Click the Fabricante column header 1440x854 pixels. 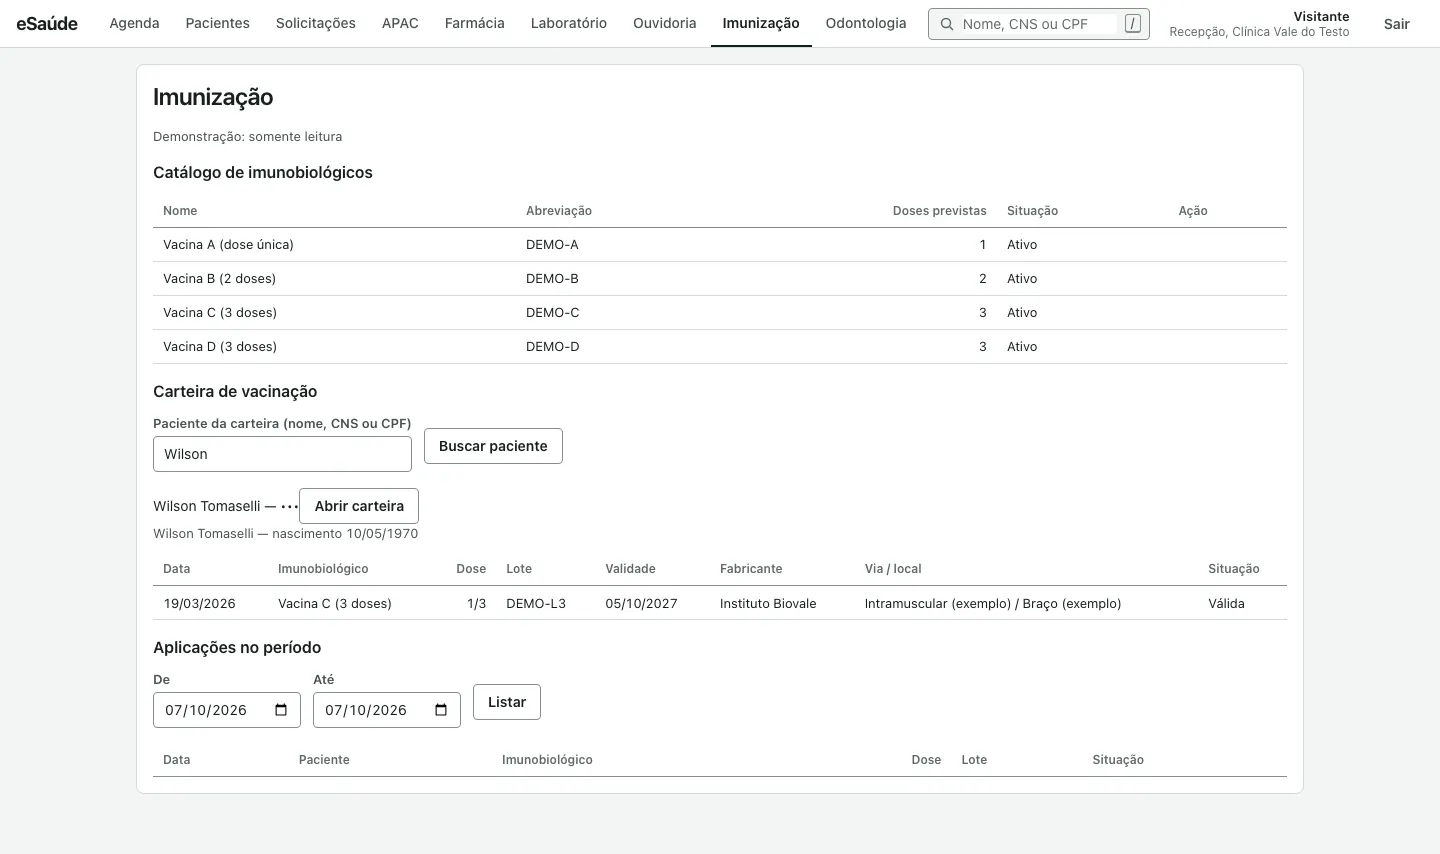[751, 569]
